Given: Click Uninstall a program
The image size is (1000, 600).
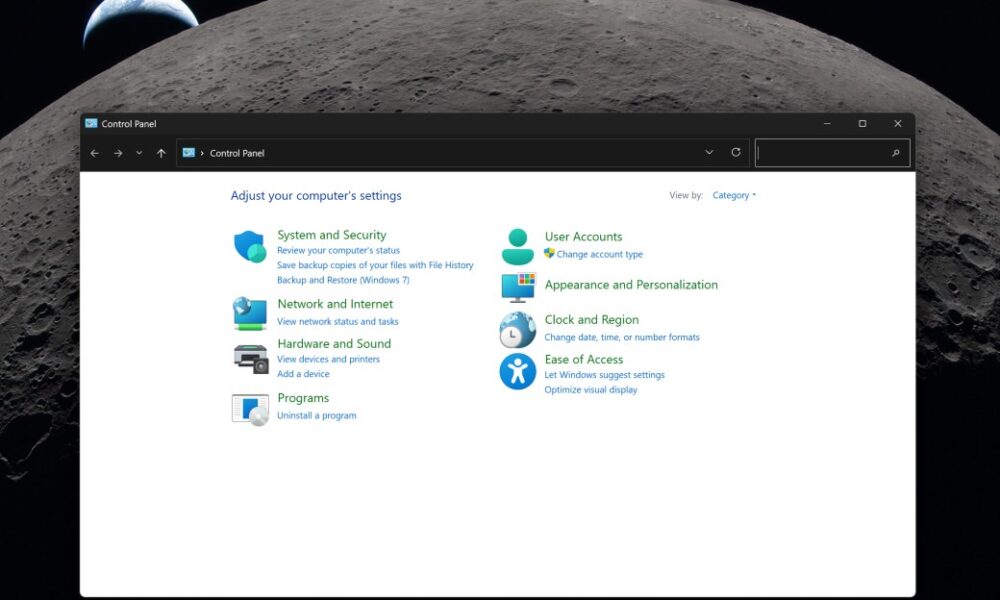Looking at the screenshot, I should (316, 415).
